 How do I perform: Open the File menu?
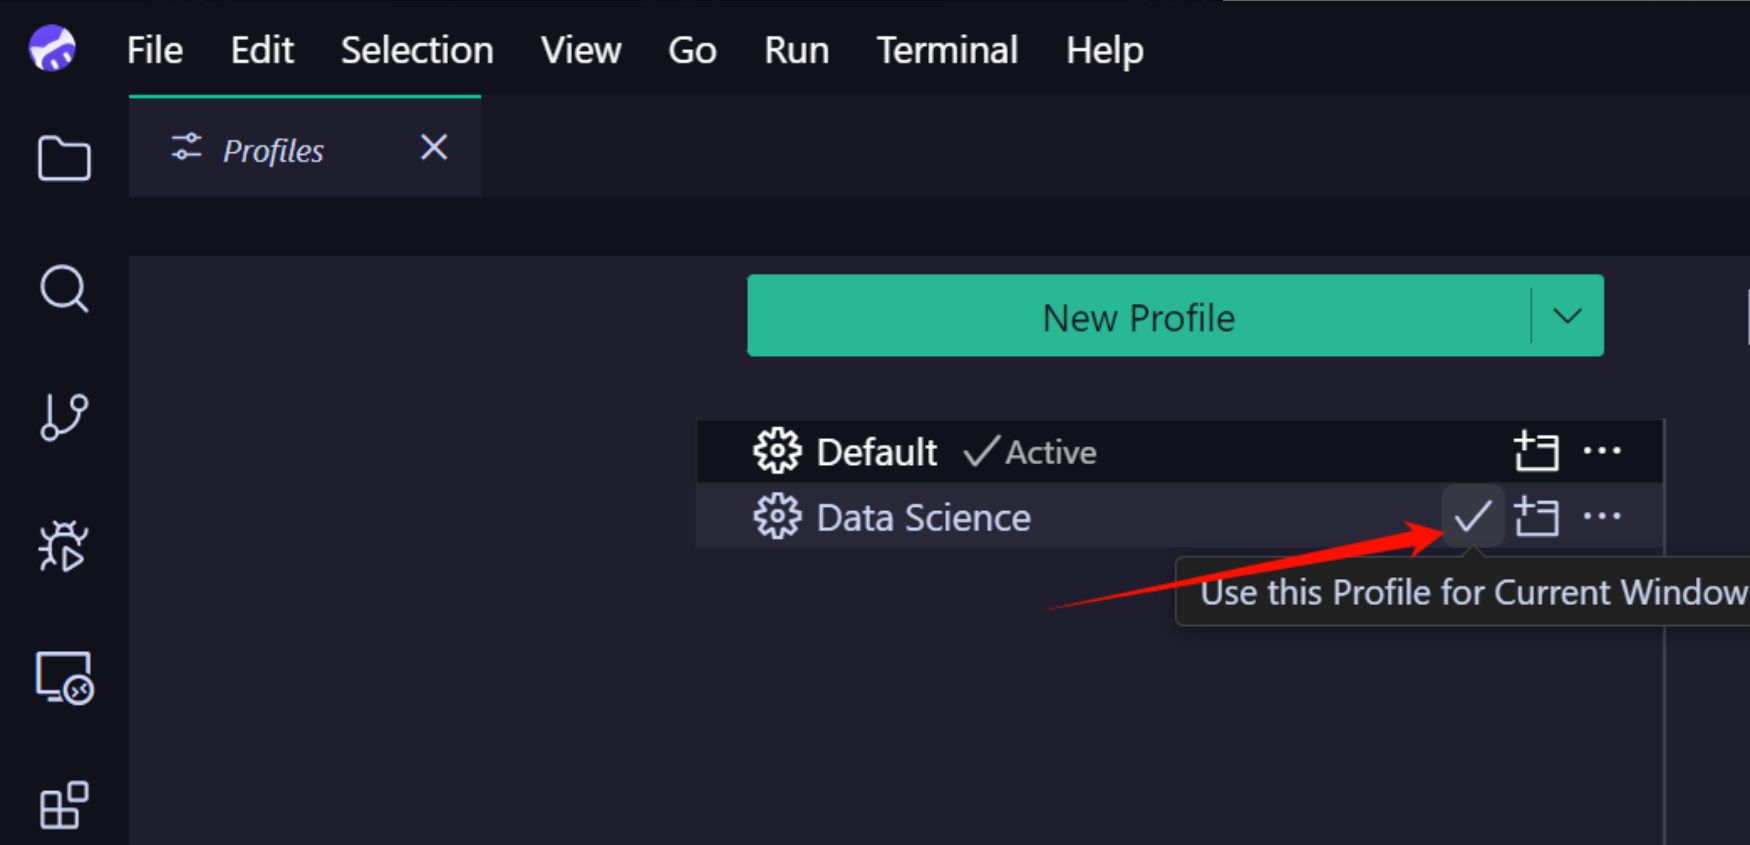click(155, 50)
